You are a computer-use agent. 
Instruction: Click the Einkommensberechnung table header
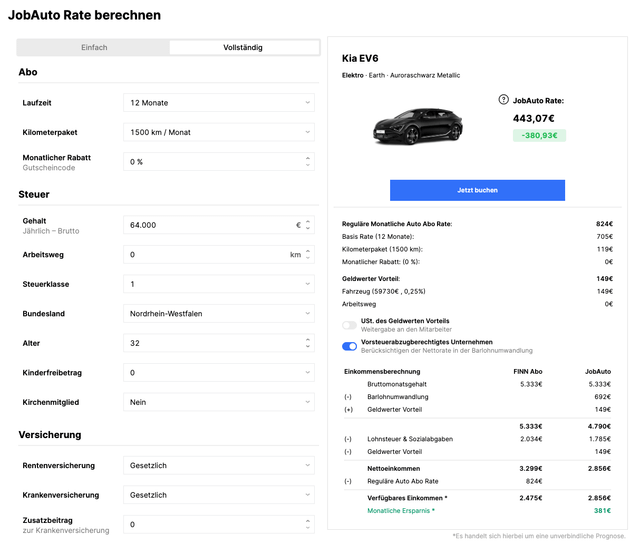pos(382,371)
